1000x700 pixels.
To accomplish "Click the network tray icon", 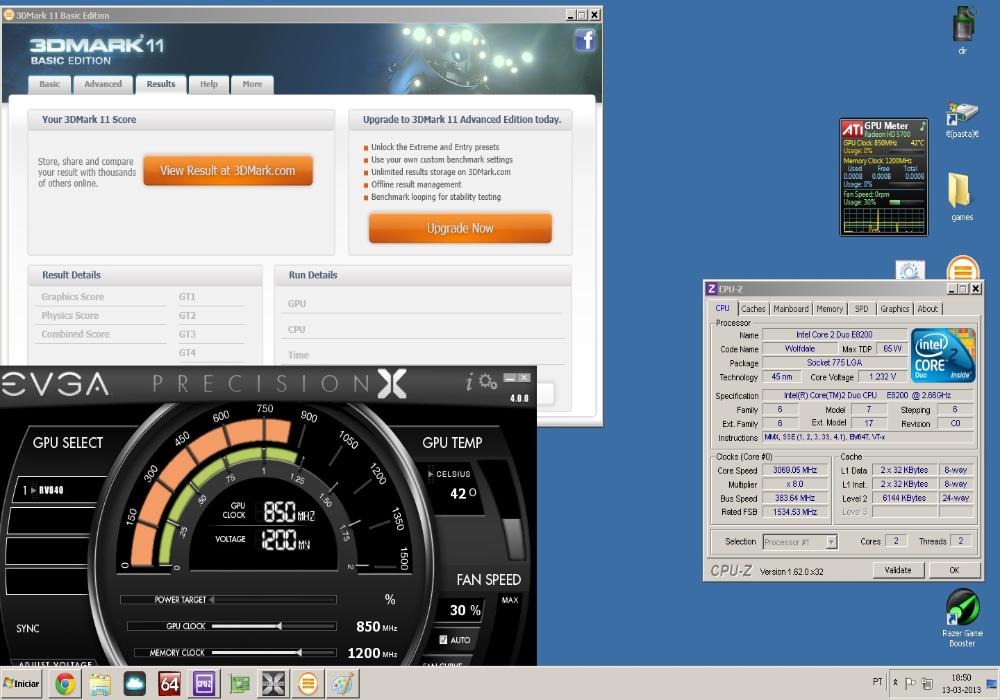I will pos(927,683).
